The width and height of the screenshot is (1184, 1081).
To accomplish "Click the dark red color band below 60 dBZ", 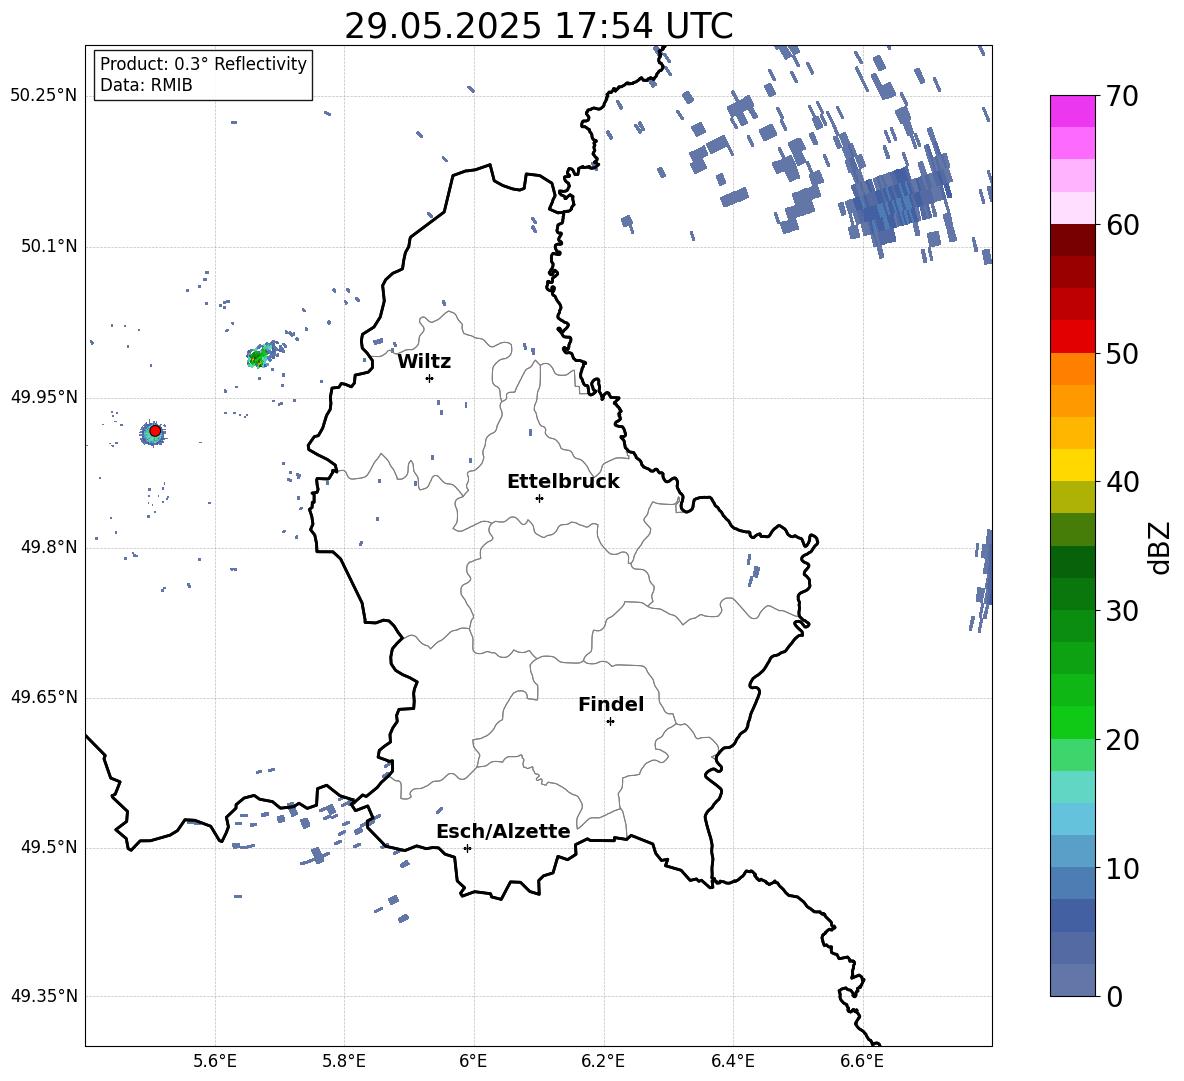I will pos(1073,240).
